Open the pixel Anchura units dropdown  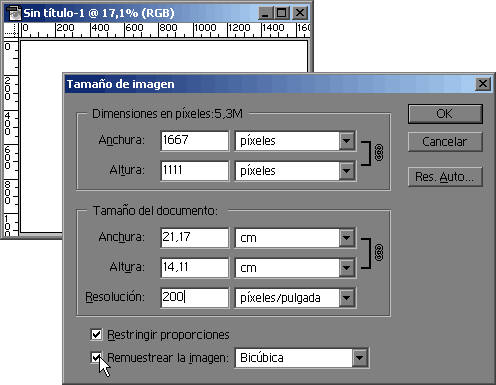(347, 141)
